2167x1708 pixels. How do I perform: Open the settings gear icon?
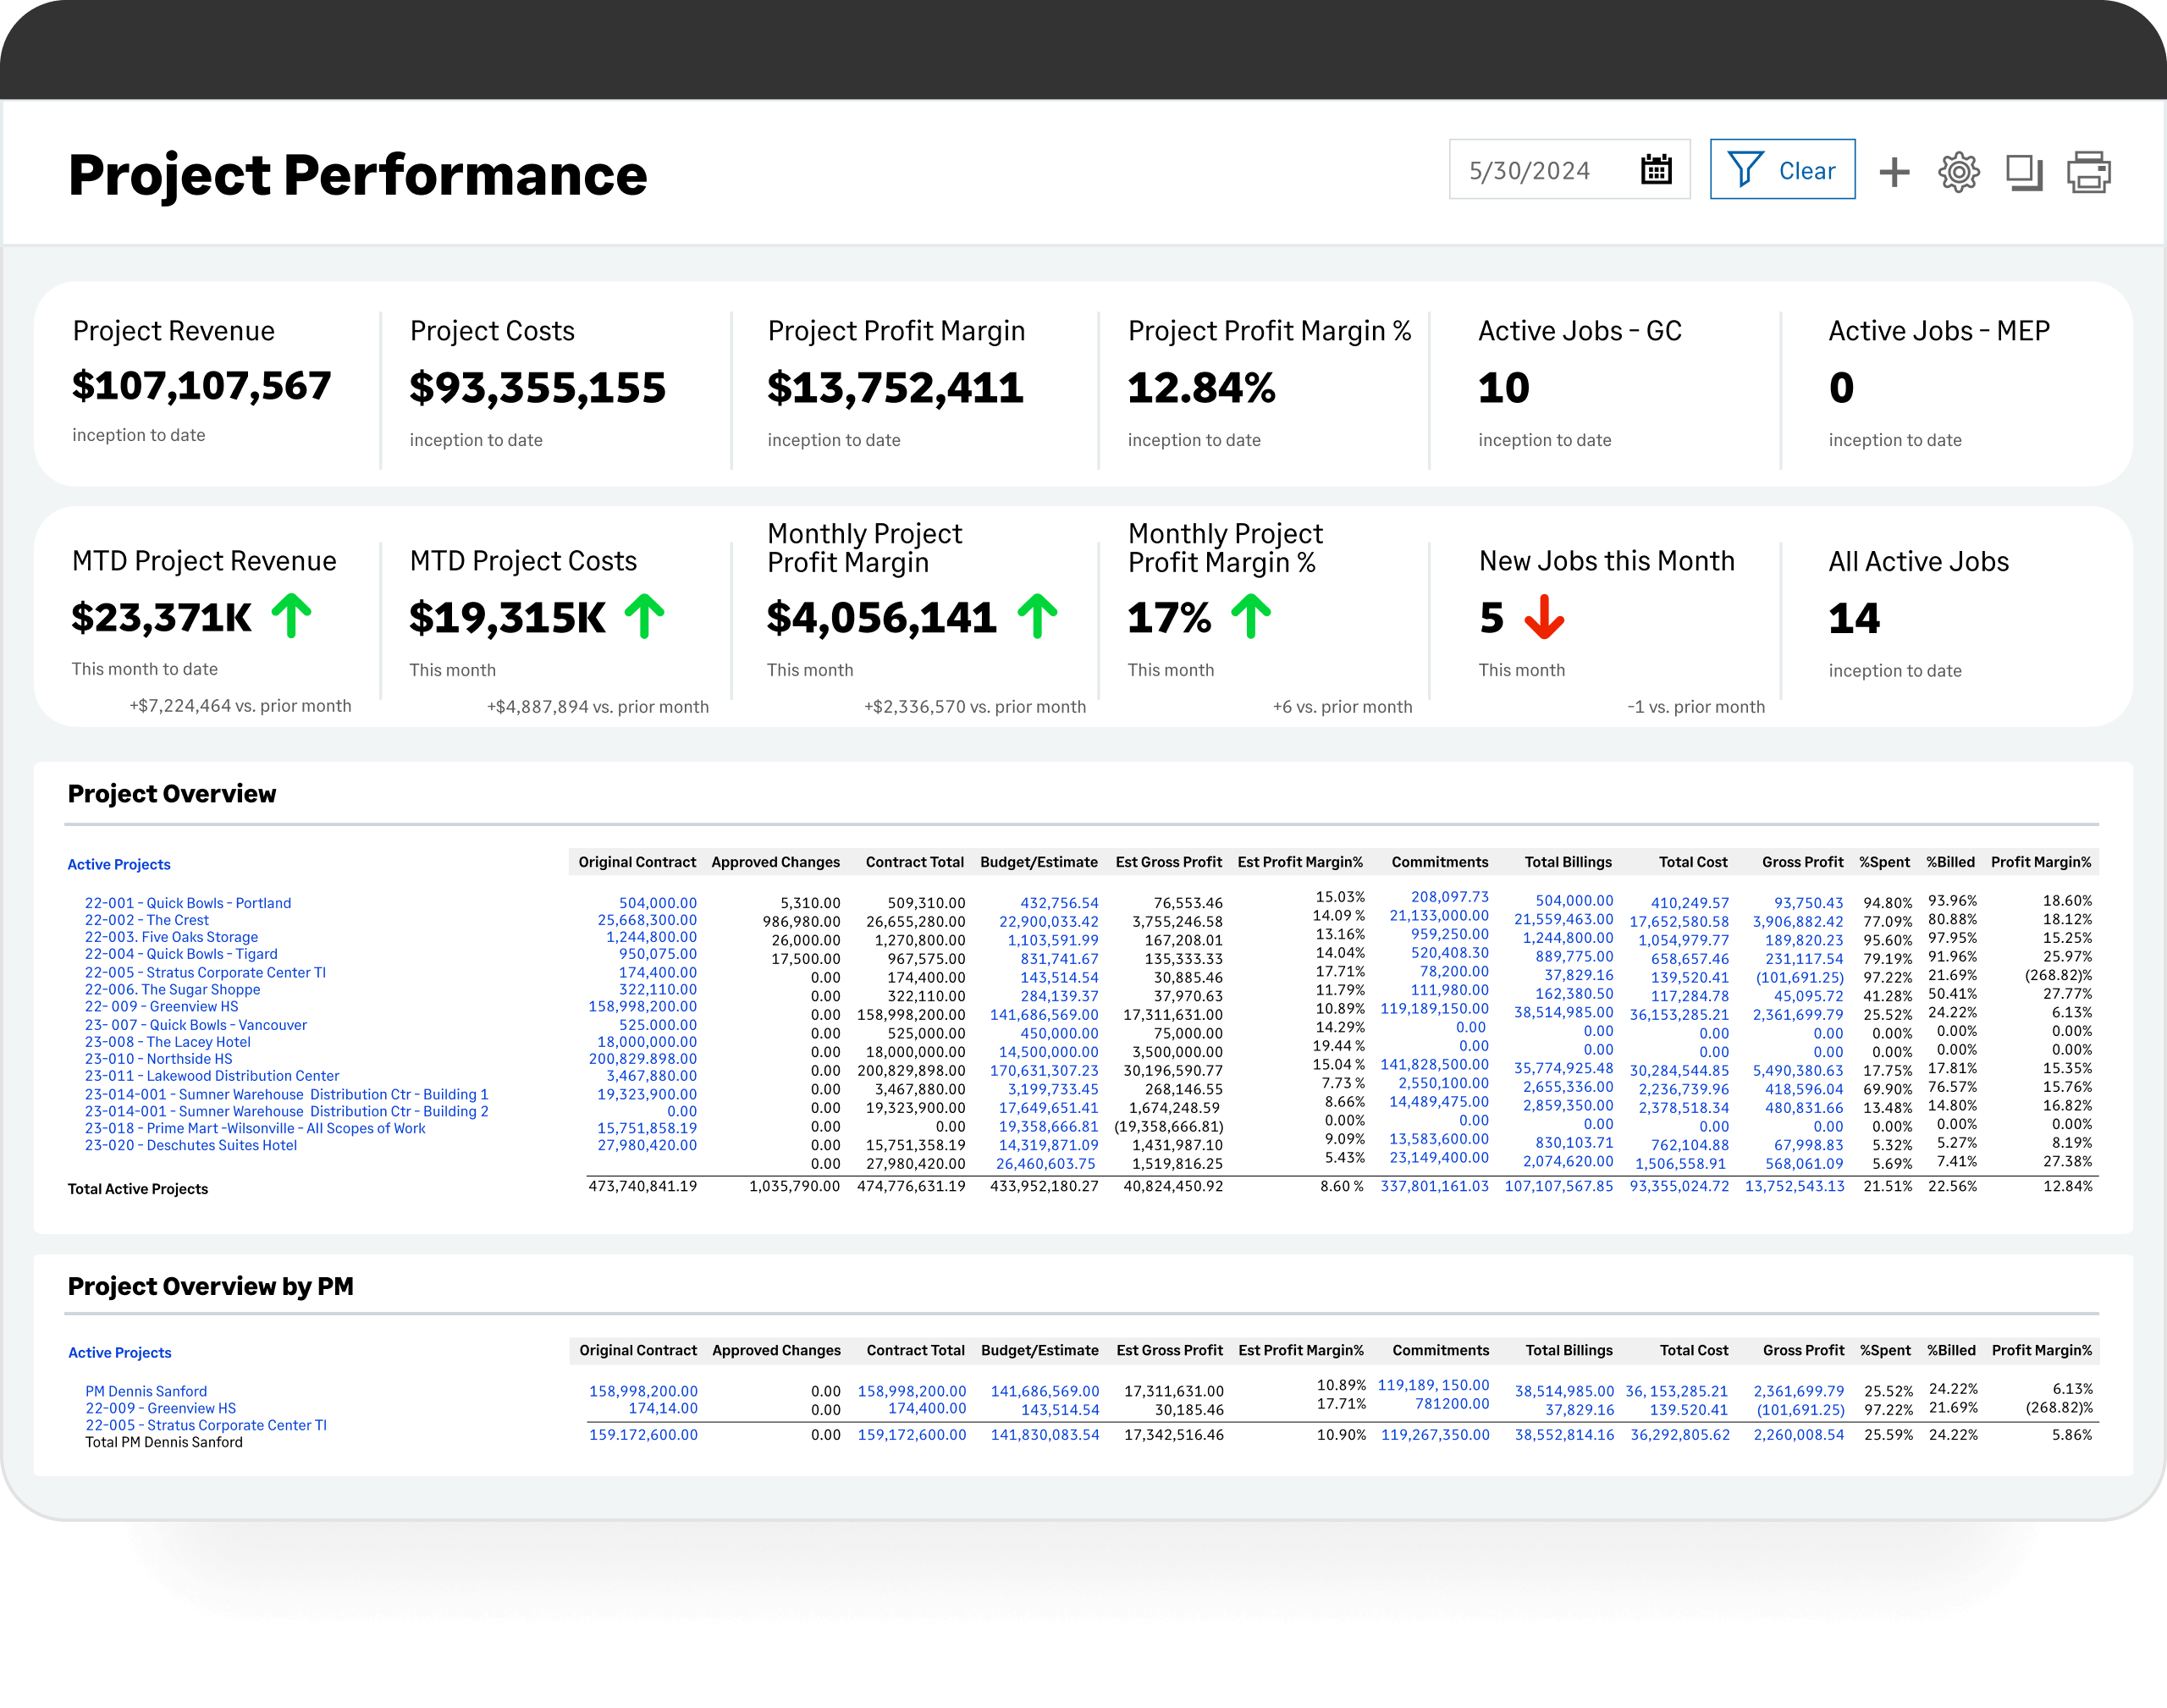pos(1958,172)
